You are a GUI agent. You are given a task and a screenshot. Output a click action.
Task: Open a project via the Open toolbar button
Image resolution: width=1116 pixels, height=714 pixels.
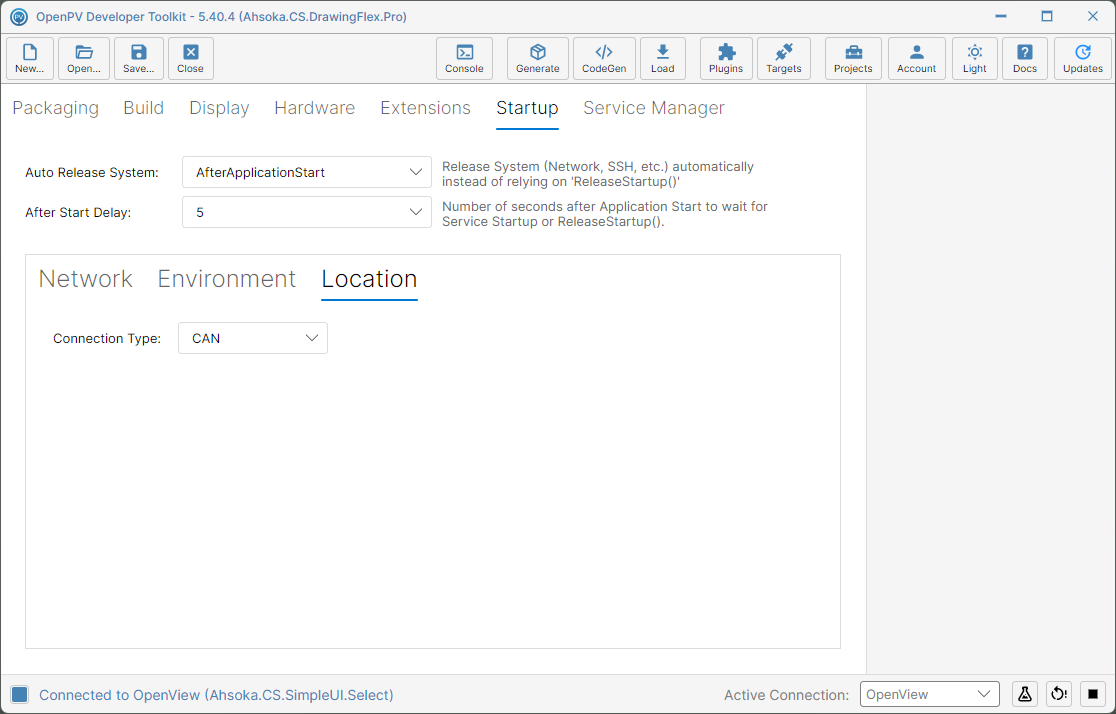[x=84, y=58]
